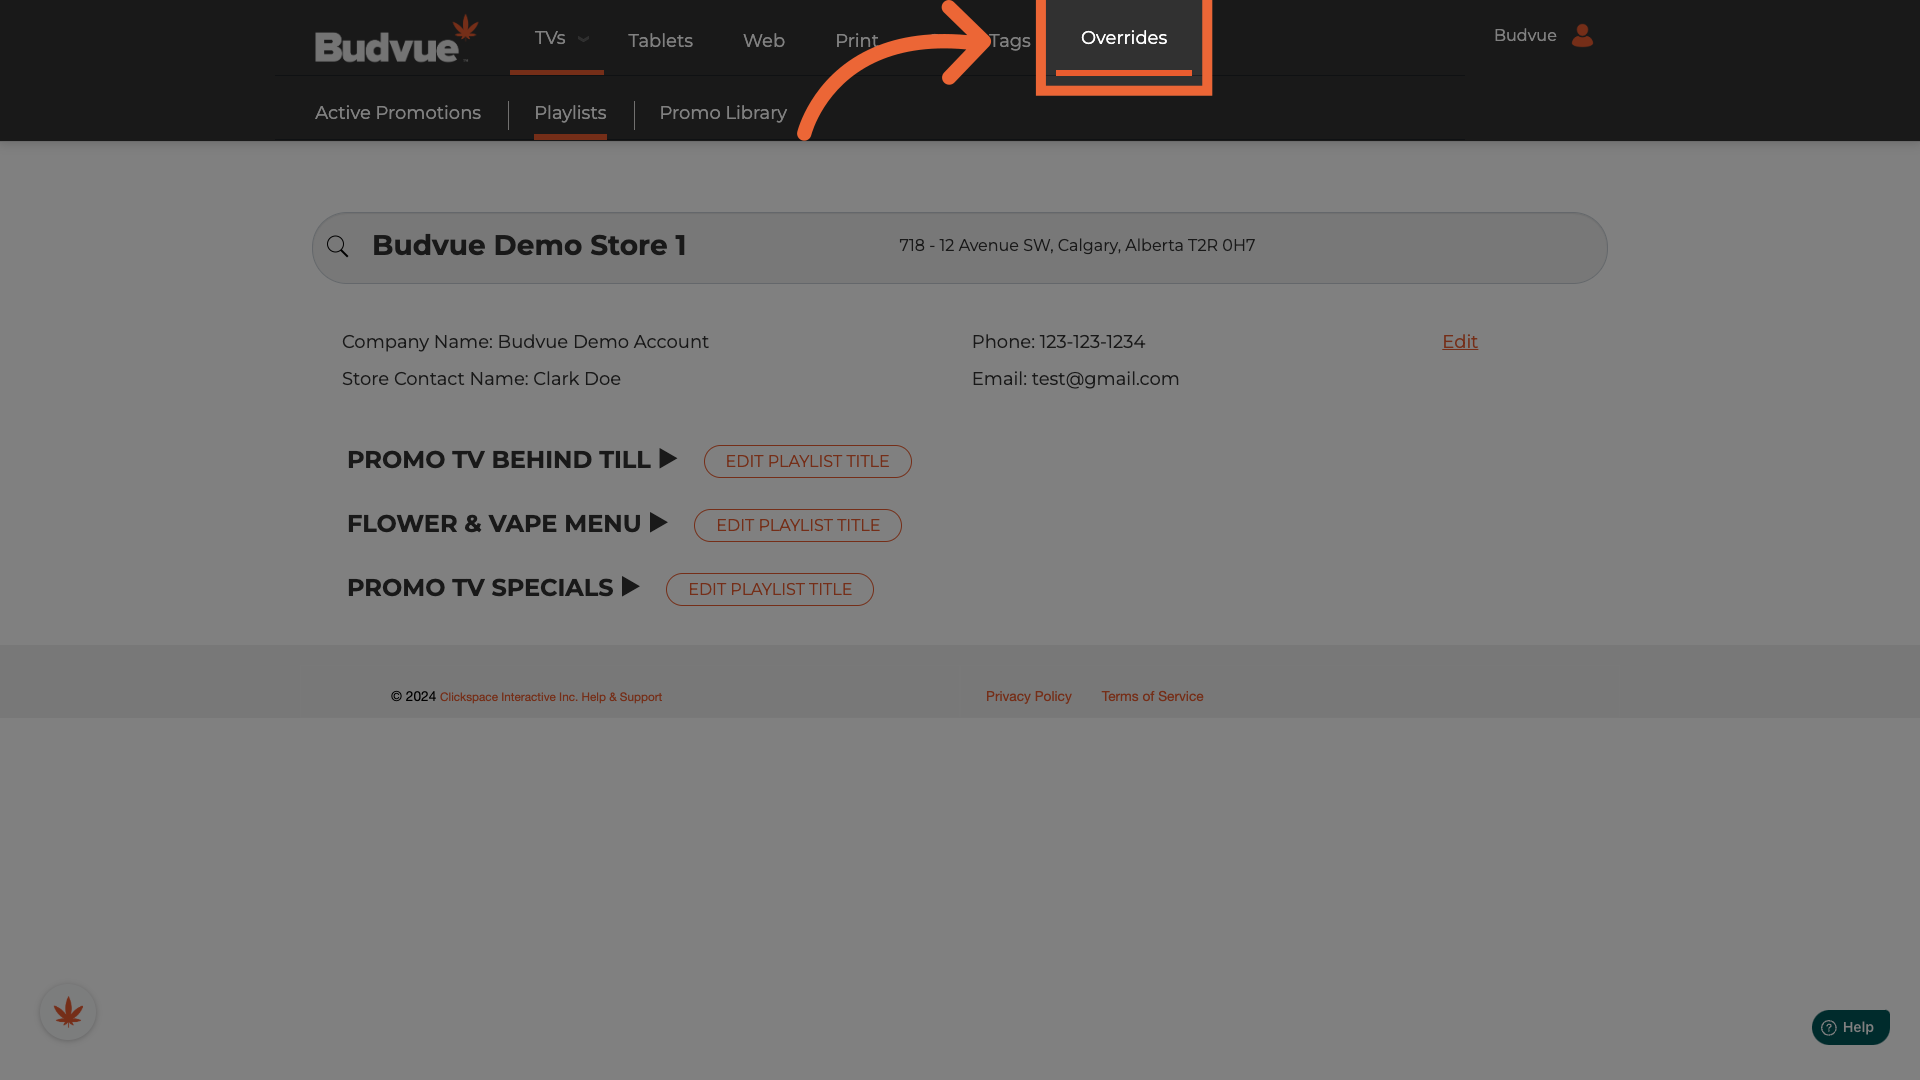
Task: Expand the TVs menu chevron
Action: pos(583,39)
